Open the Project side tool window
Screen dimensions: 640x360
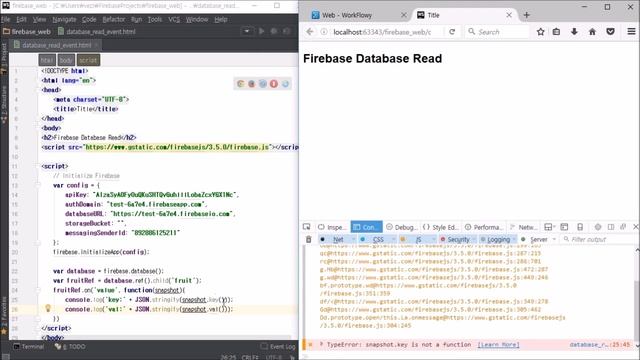point(4,58)
